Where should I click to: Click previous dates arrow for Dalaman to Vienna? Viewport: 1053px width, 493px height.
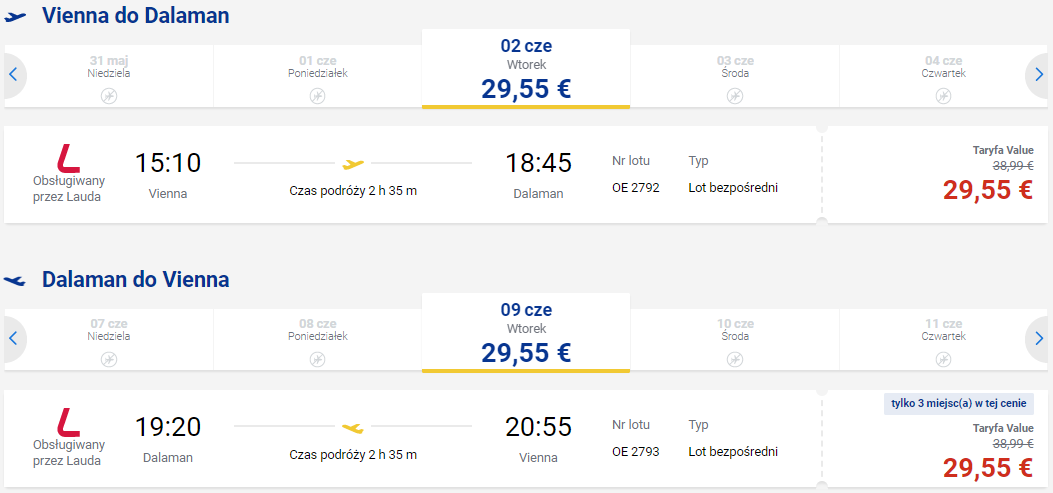click(13, 339)
